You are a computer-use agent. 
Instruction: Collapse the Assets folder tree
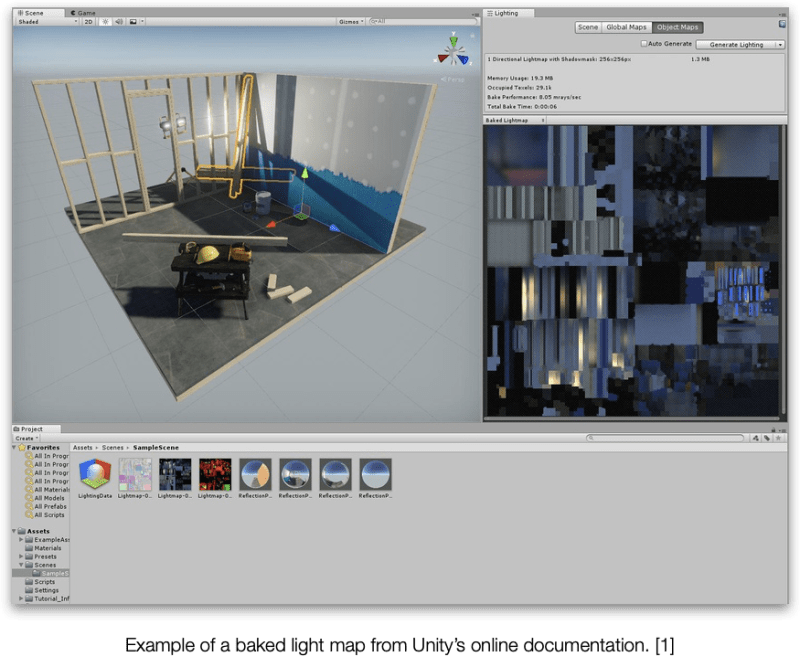[14, 531]
